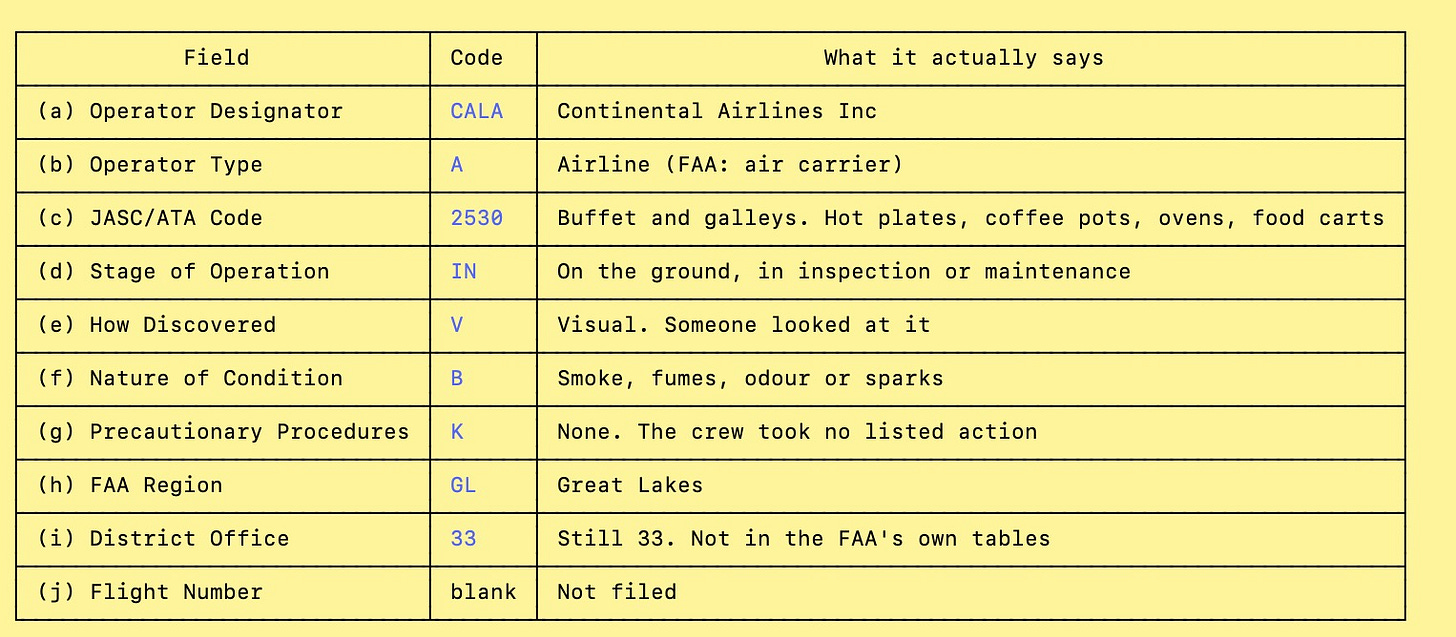The image size is (1456, 637).
Task: Click the blue A operator type code
Action: tap(457, 164)
